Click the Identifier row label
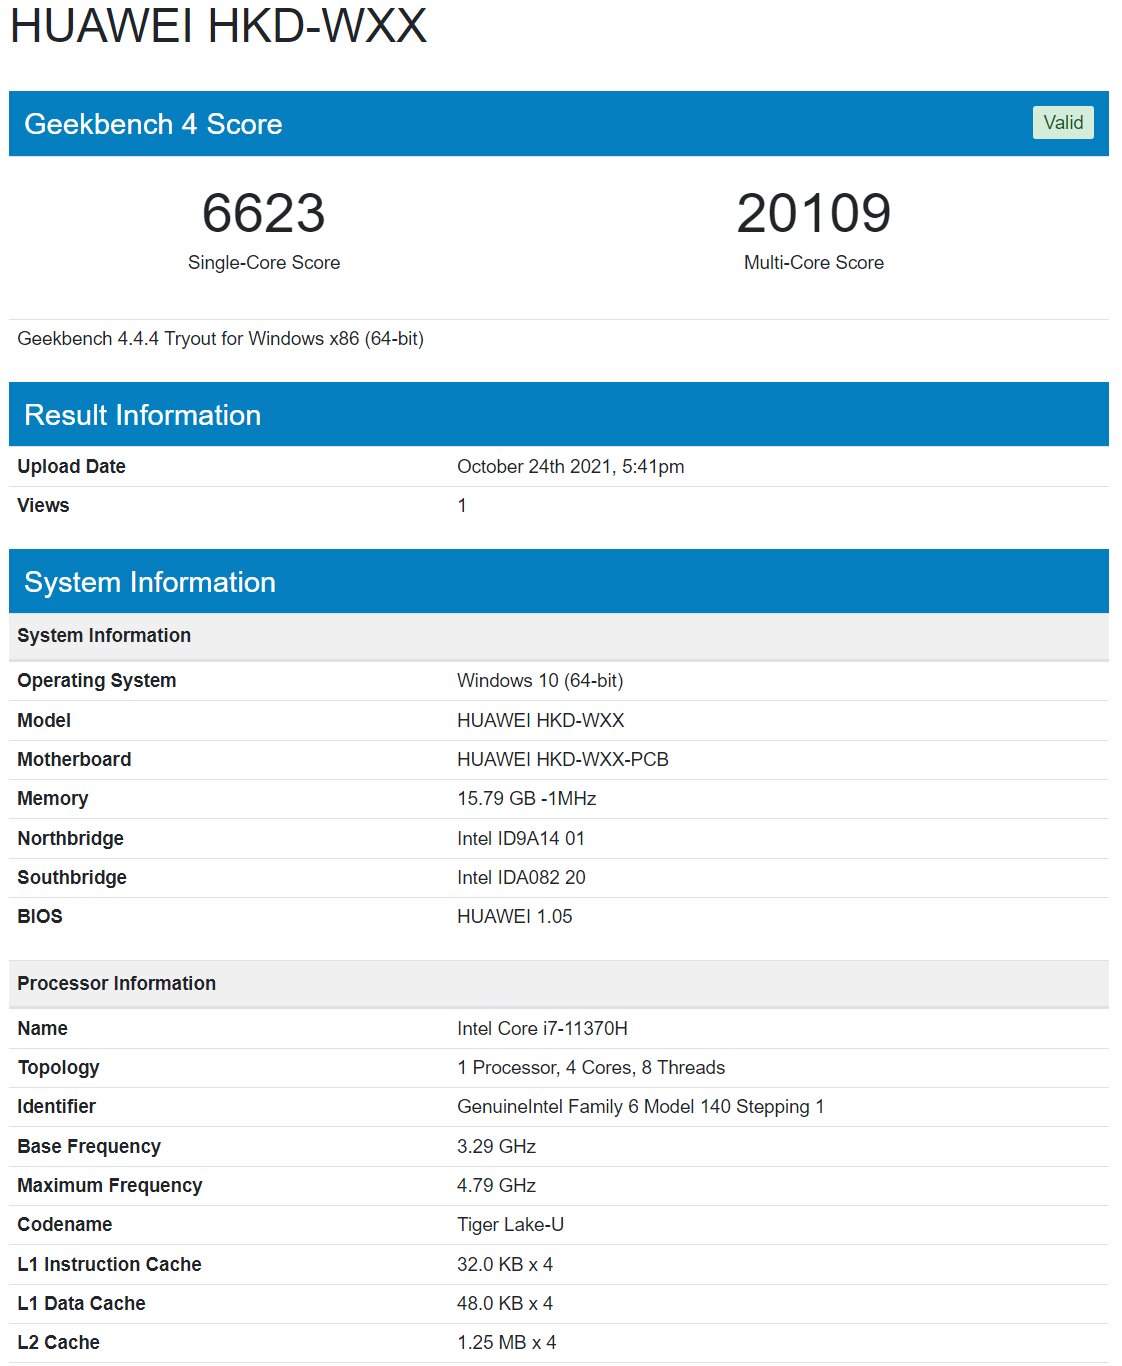Screen dimensions: 1122x1366 (x=57, y=1106)
